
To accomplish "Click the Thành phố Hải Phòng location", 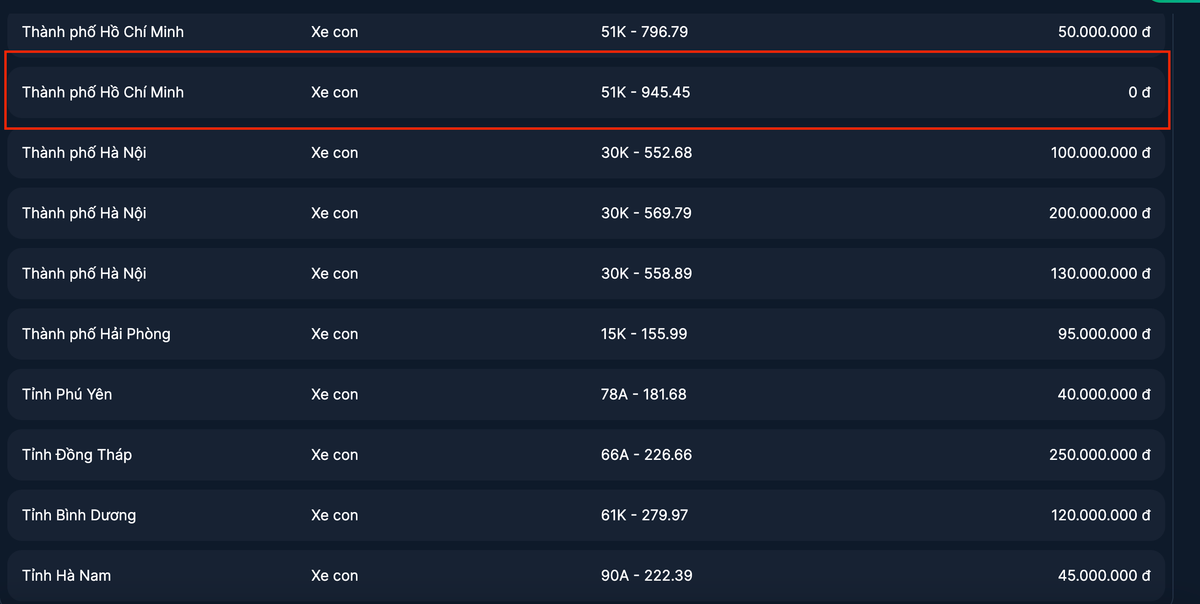I will (x=96, y=334).
